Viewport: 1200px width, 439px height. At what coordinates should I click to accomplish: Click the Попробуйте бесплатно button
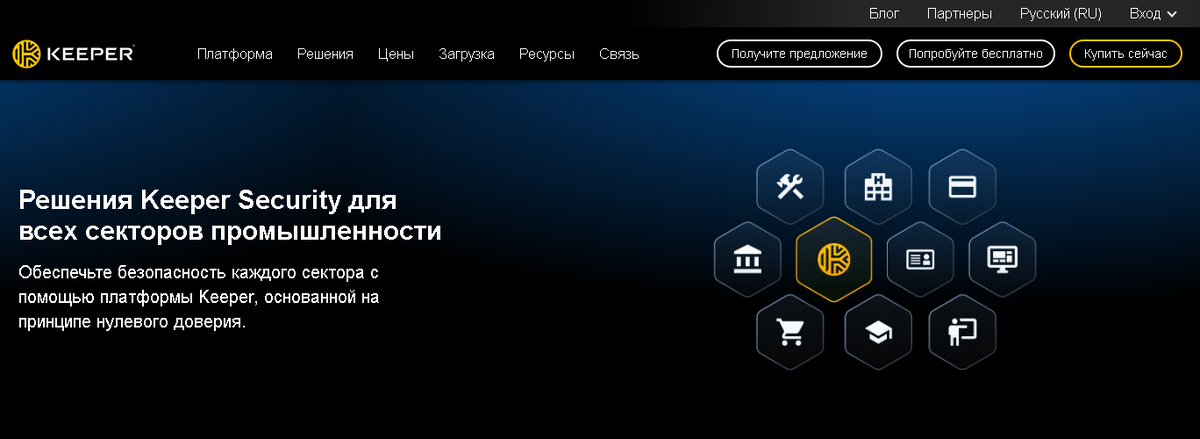976,54
